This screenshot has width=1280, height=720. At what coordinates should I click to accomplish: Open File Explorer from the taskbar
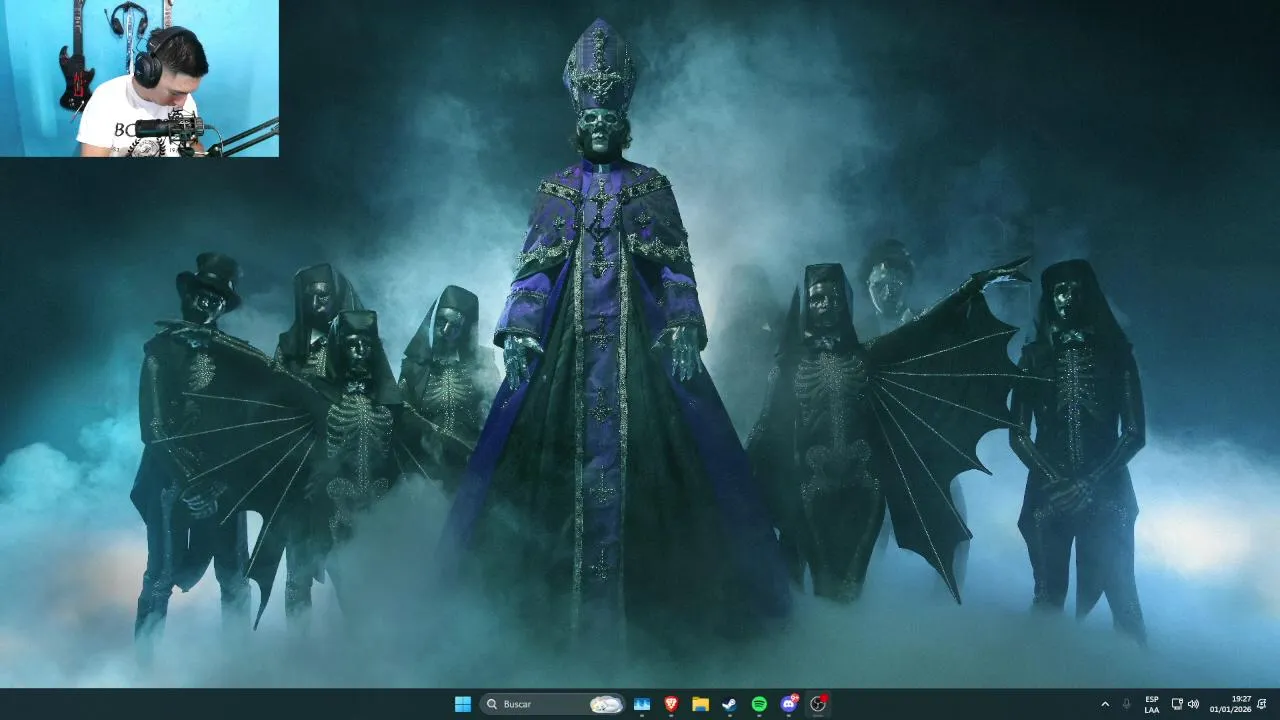pos(701,704)
